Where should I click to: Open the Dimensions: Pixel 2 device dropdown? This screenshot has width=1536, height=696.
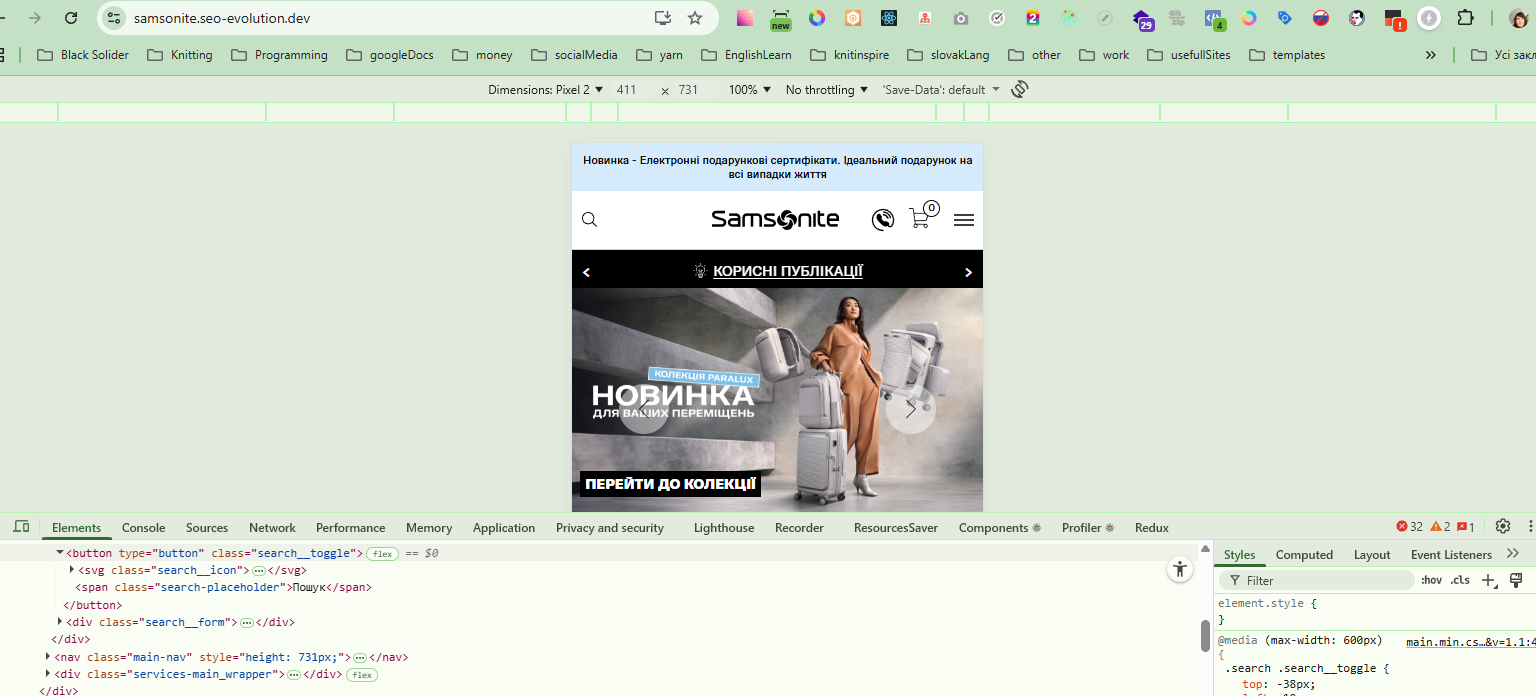[546, 89]
